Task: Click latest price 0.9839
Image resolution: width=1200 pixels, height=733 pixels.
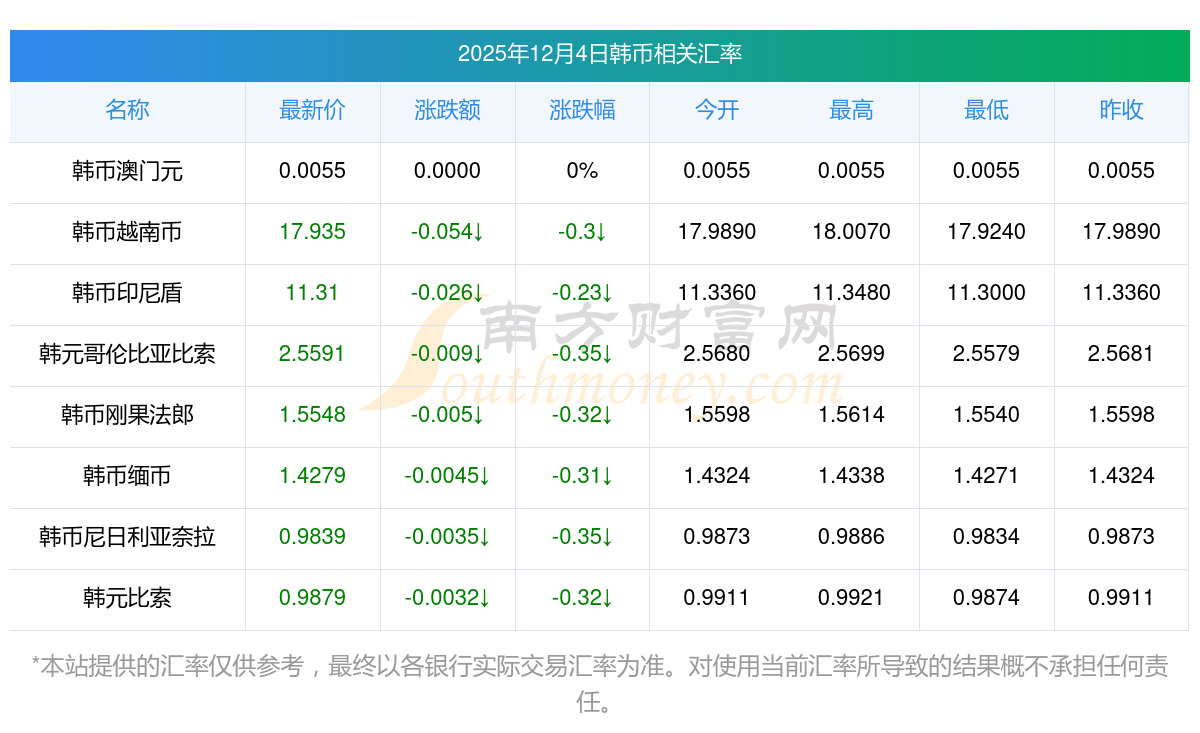Action: tap(312, 537)
